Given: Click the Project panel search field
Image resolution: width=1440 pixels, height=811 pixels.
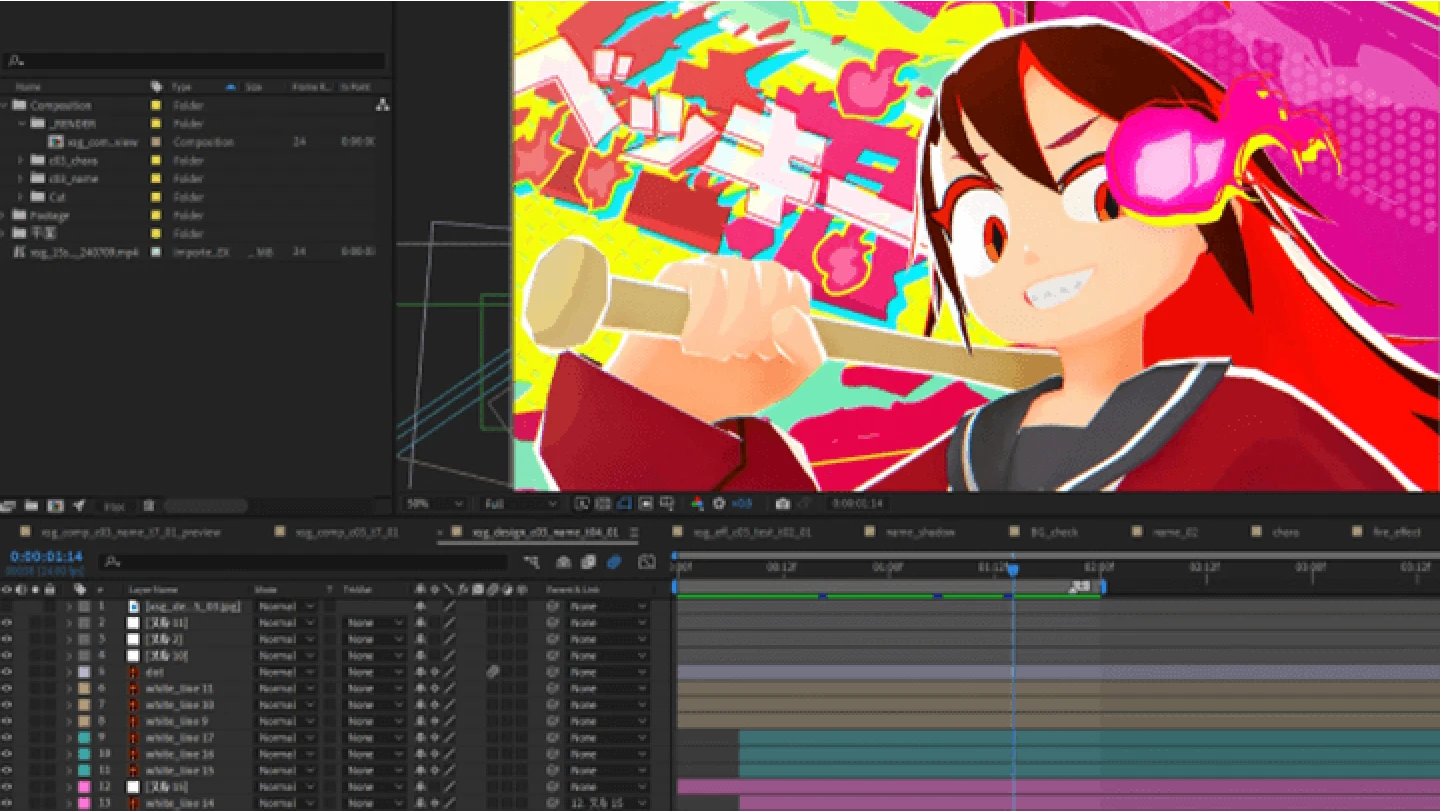Looking at the screenshot, I should 195,61.
